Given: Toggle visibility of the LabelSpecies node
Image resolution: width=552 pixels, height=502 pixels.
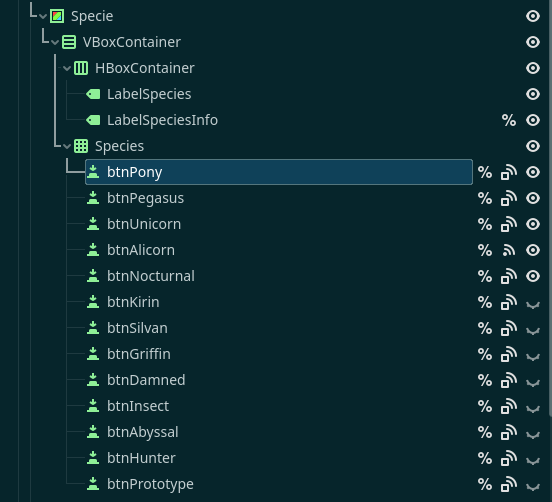Looking at the screenshot, I should 533,94.
